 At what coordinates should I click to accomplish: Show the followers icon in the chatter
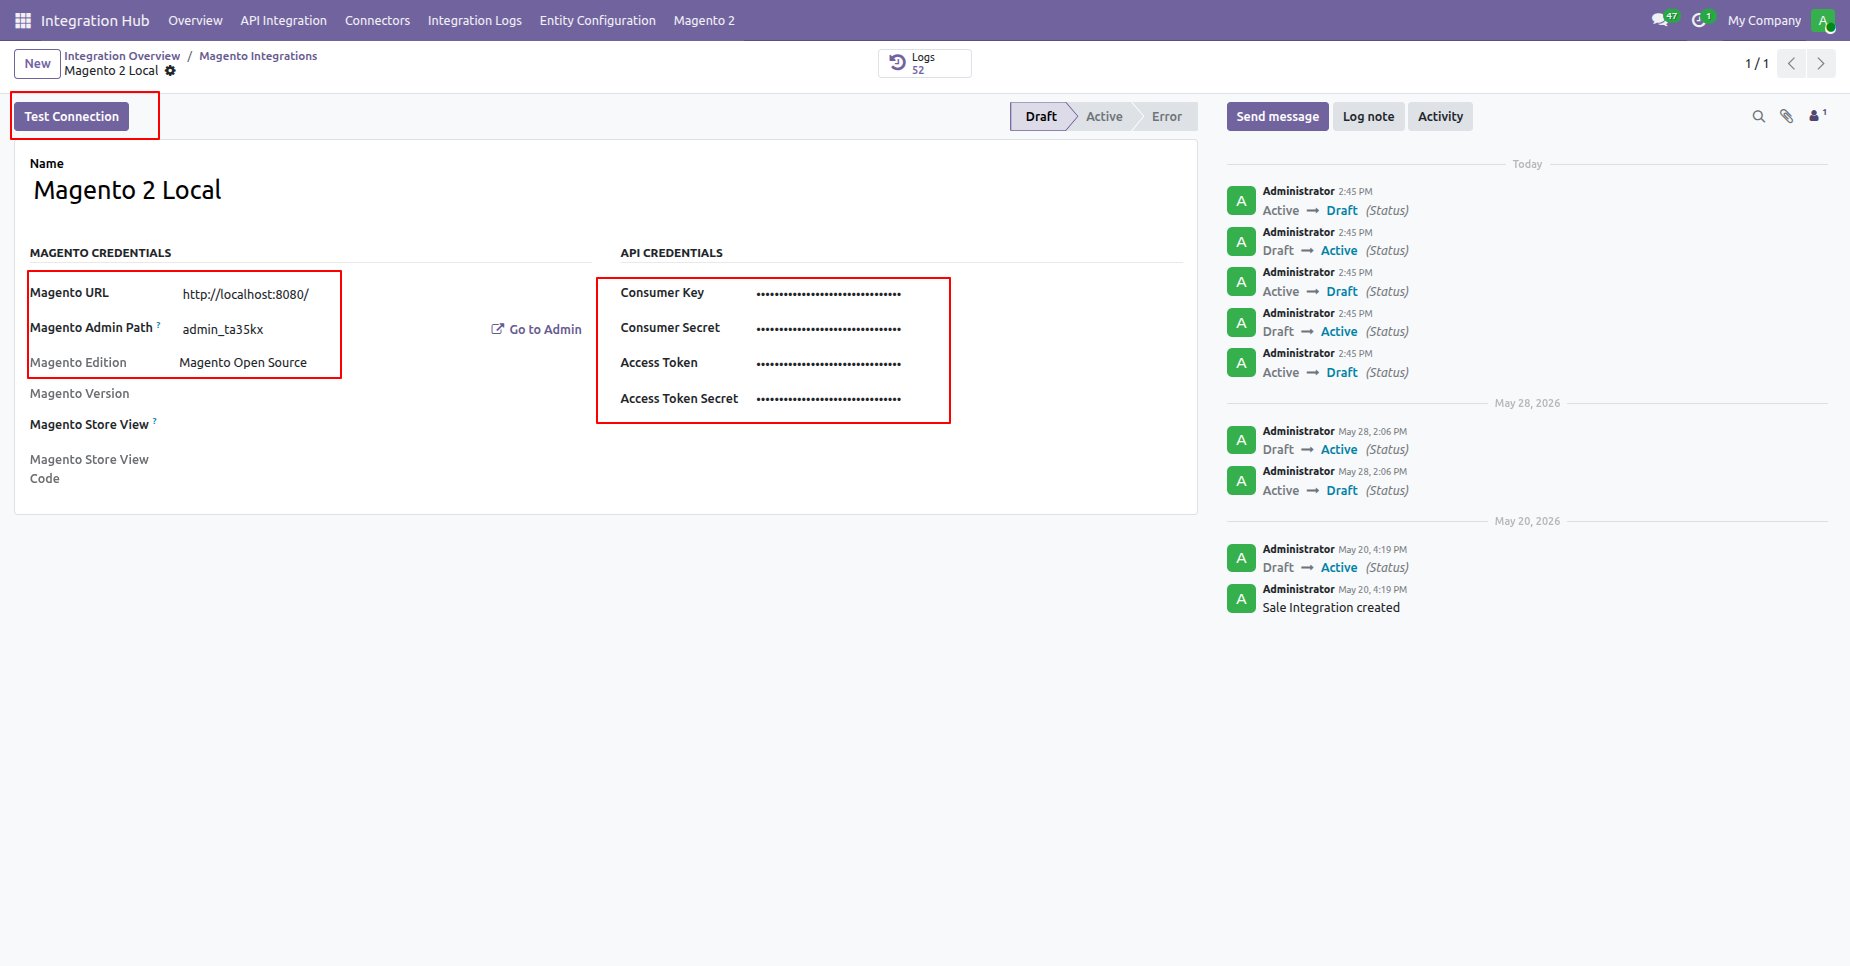(x=1817, y=116)
